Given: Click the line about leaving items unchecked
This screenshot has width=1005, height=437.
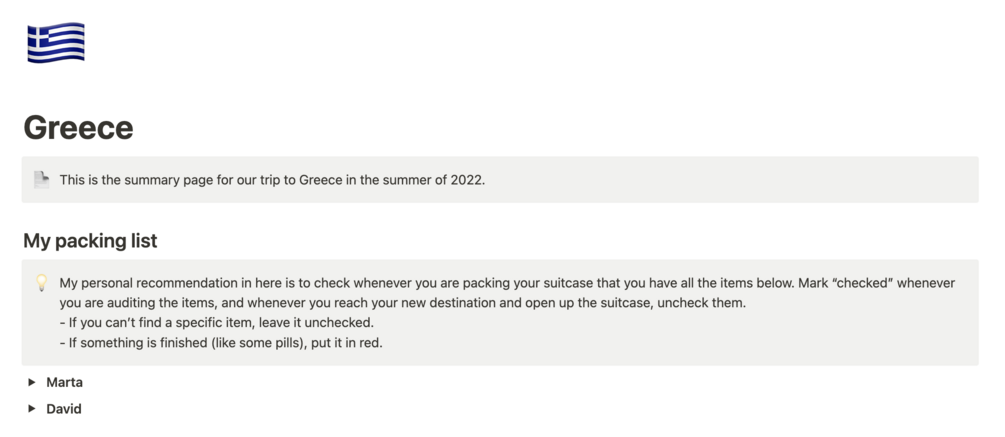Looking at the screenshot, I should point(217,322).
